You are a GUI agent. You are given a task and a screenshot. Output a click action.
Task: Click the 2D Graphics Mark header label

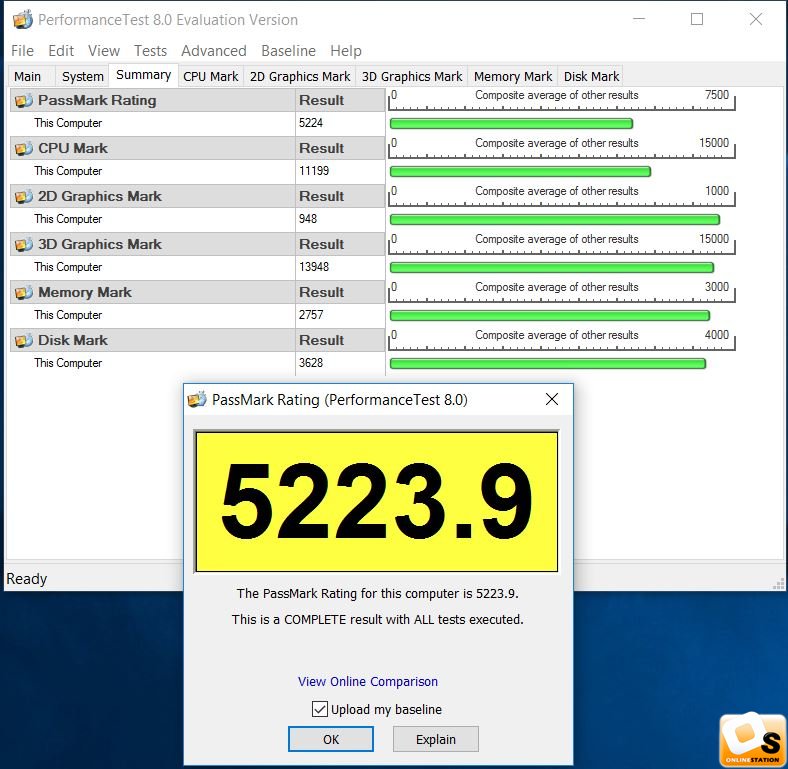coord(100,197)
